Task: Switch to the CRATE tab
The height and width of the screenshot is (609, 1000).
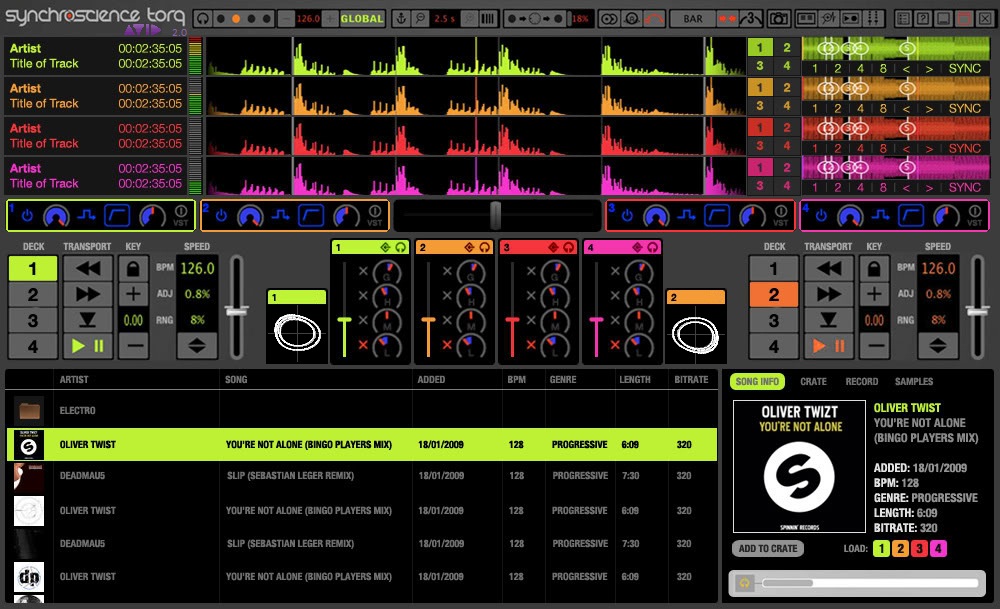Action: [x=813, y=381]
